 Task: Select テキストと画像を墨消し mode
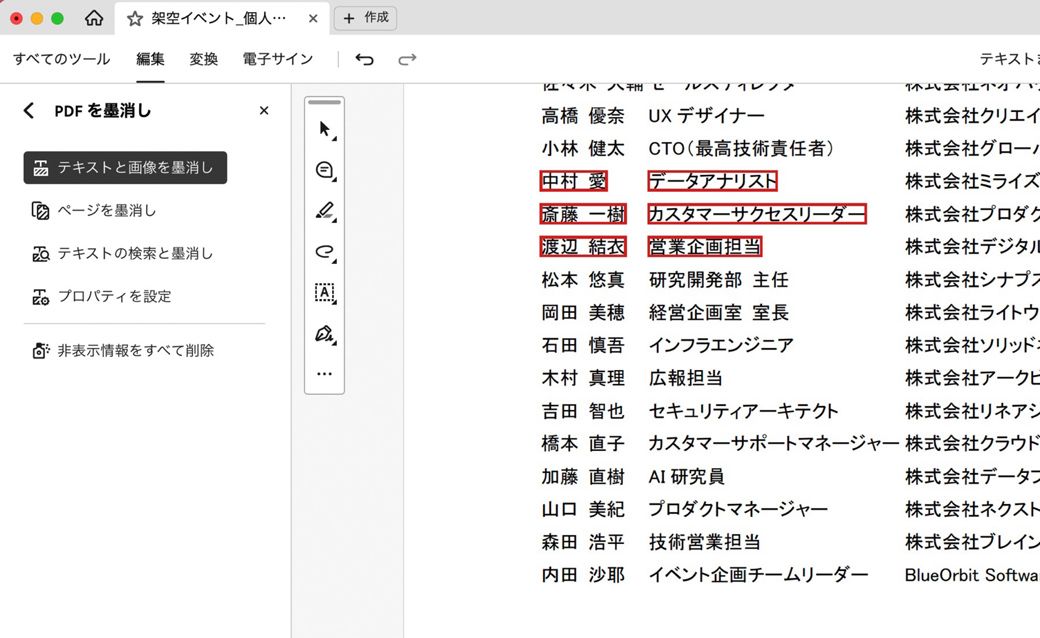(x=124, y=167)
